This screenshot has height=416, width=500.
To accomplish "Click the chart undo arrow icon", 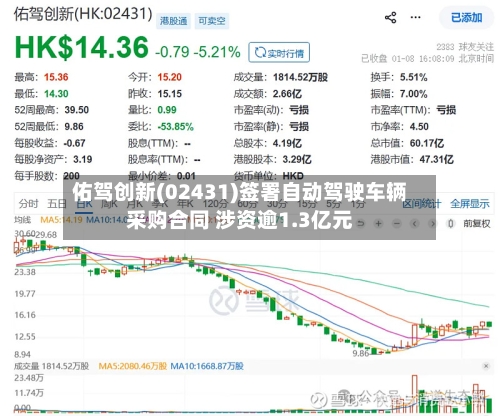I will tap(360, 223).
